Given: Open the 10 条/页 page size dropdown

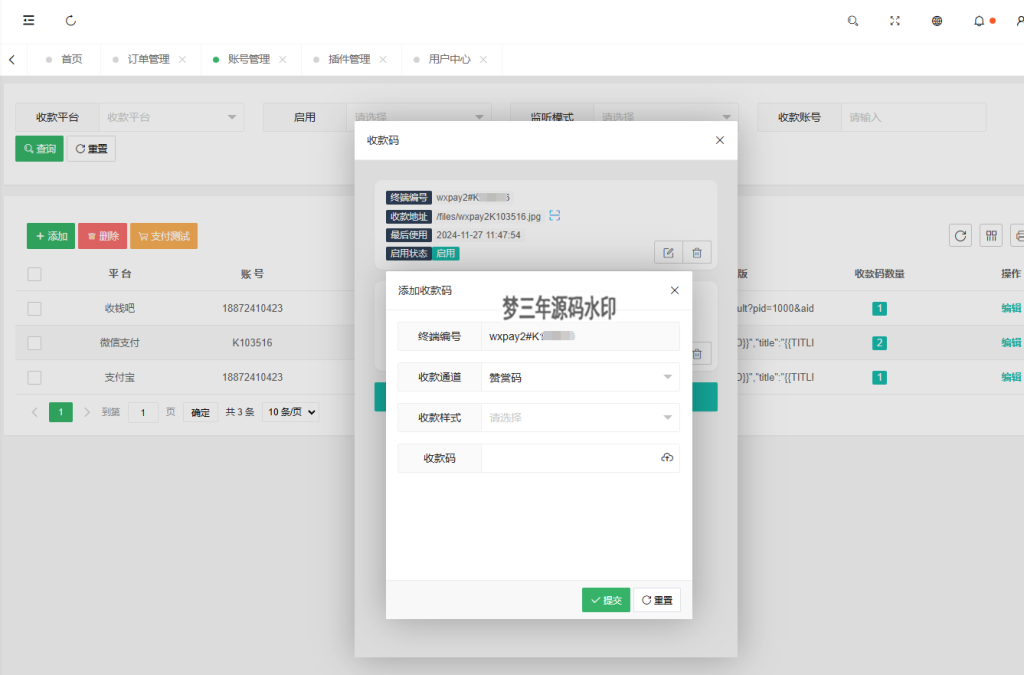Looking at the screenshot, I should coord(291,412).
